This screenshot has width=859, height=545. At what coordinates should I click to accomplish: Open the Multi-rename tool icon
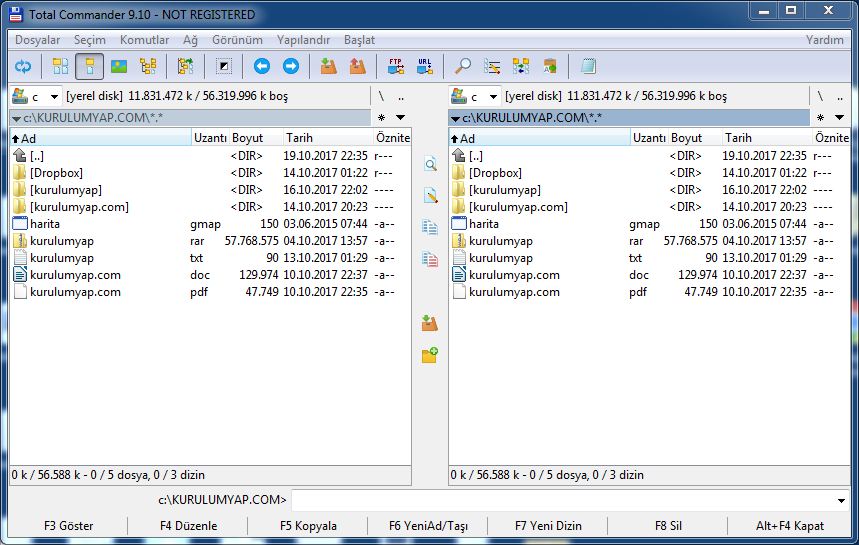[x=492, y=67]
